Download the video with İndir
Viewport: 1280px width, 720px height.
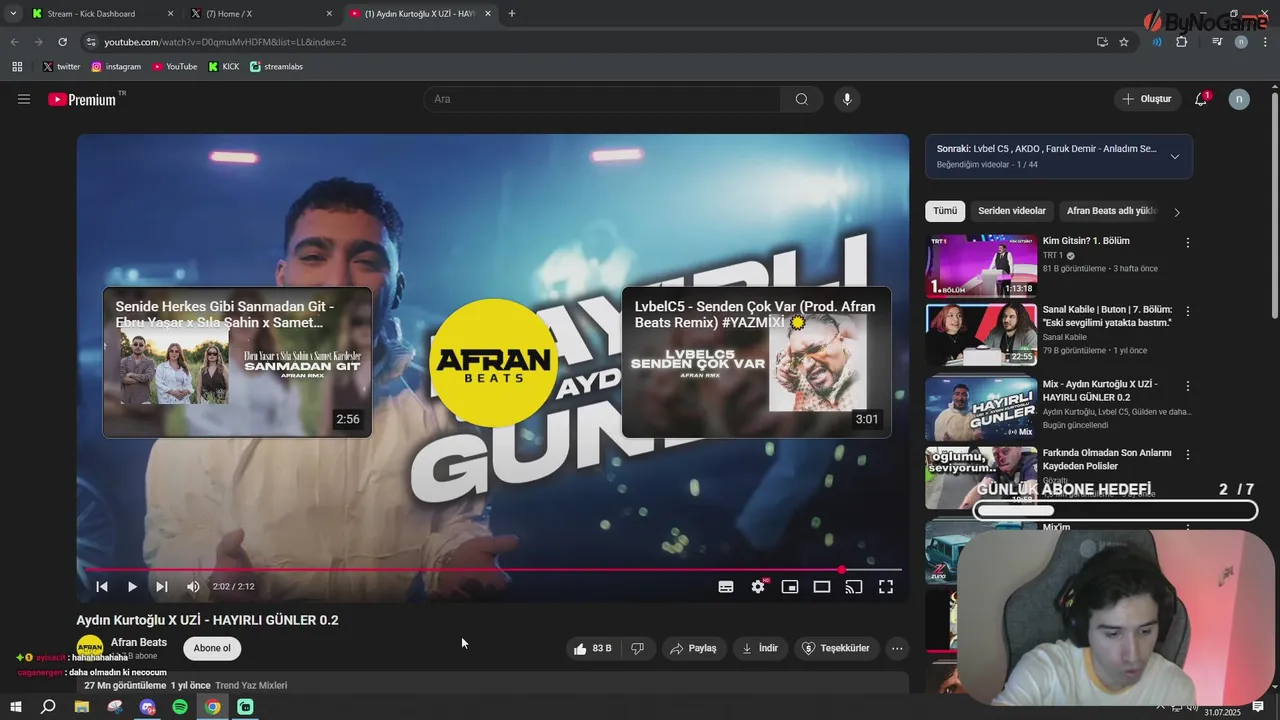(x=760, y=648)
